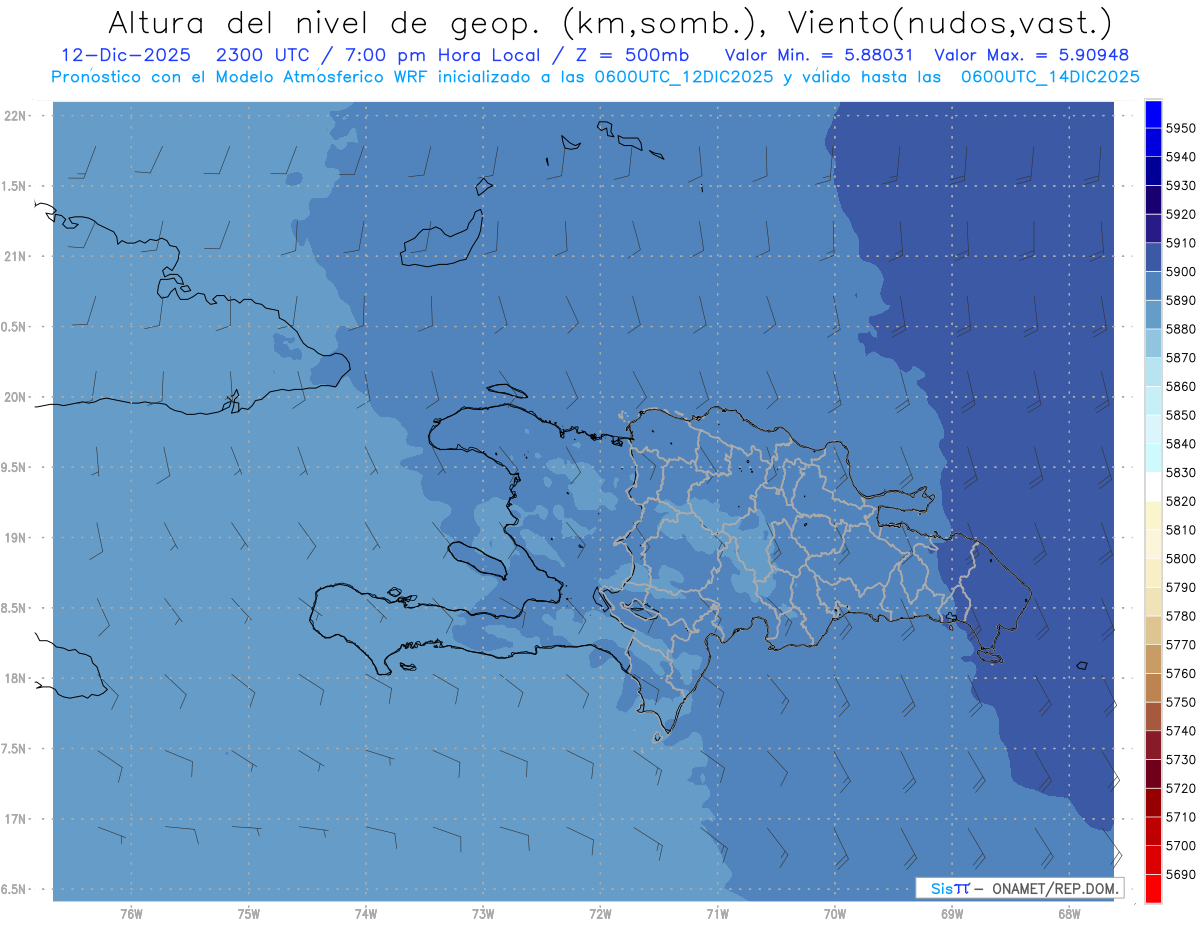
Task: Click the '71W' longitude label
Action: tap(717, 914)
